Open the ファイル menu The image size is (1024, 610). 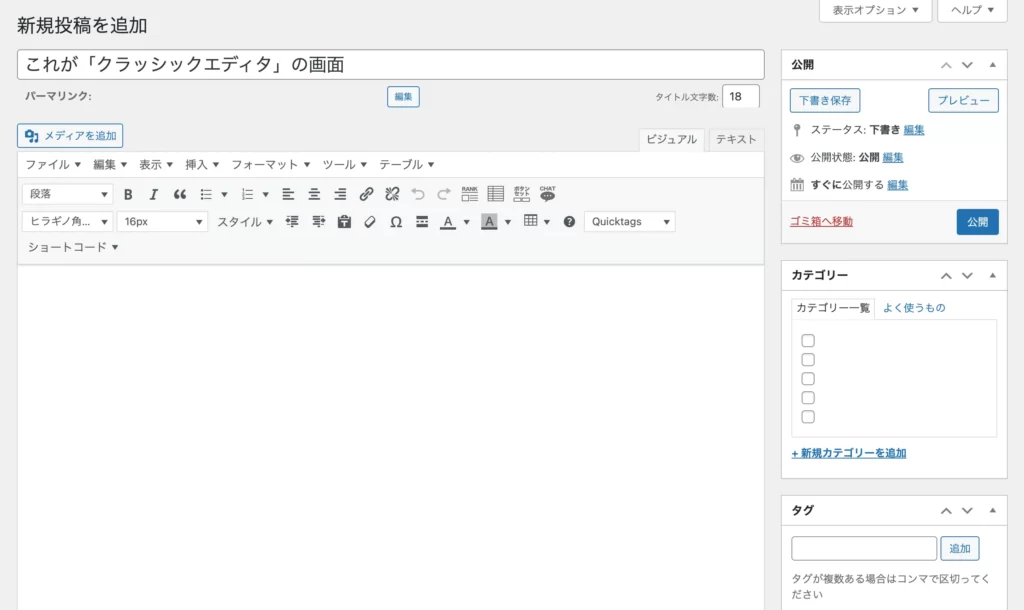point(53,165)
